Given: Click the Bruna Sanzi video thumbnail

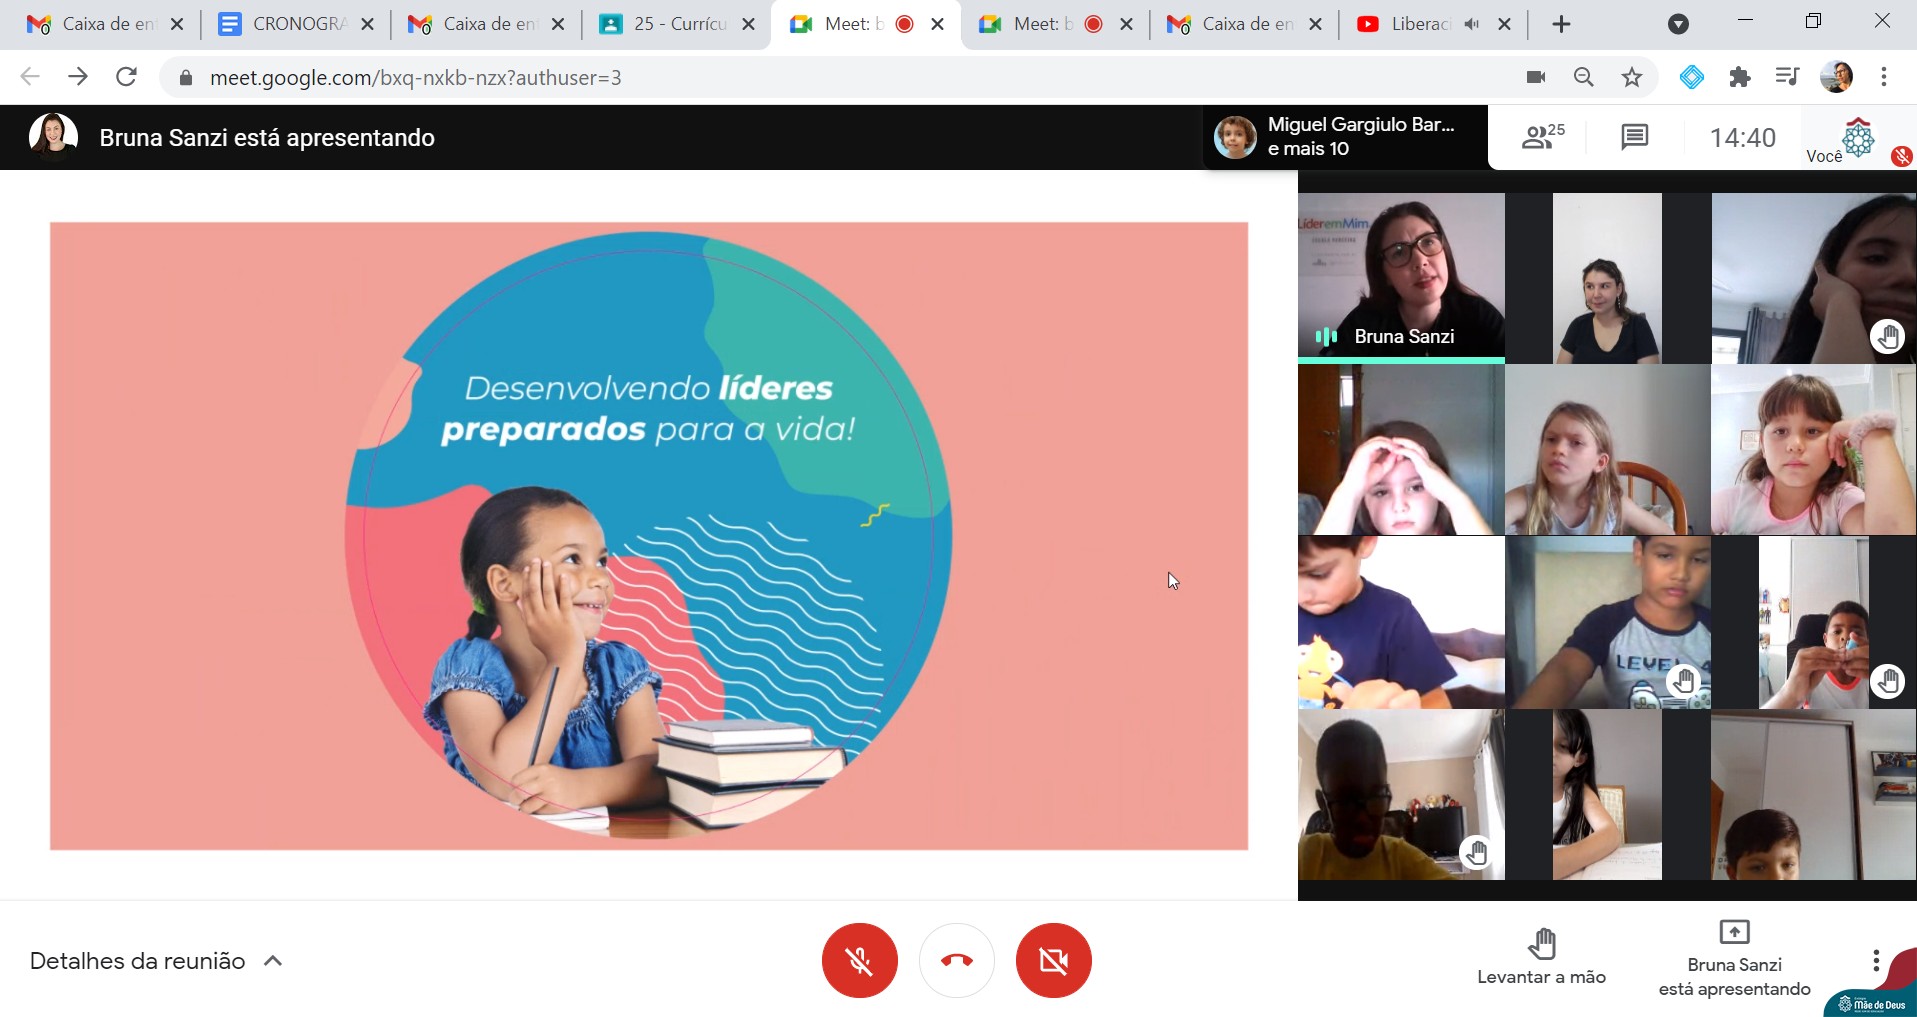Looking at the screenshot, I should tap(1400, 277).
